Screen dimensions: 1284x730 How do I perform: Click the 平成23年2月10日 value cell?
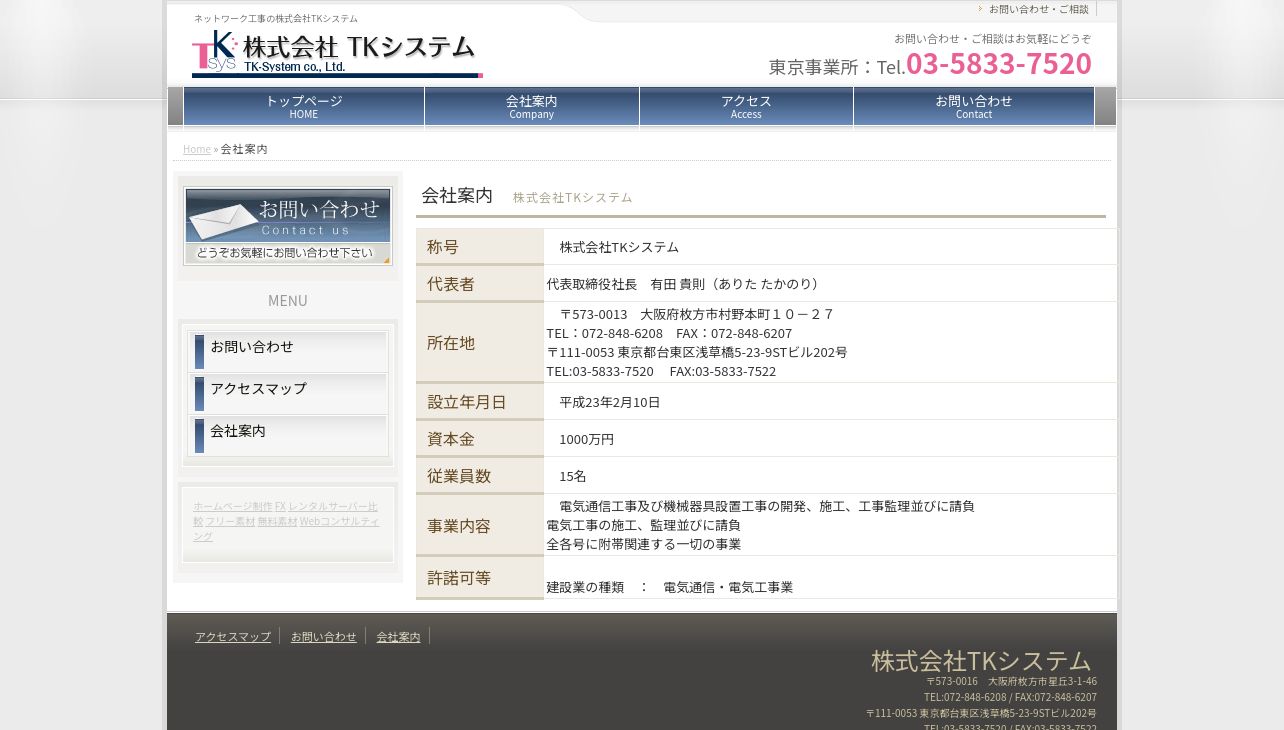[831, 402]
